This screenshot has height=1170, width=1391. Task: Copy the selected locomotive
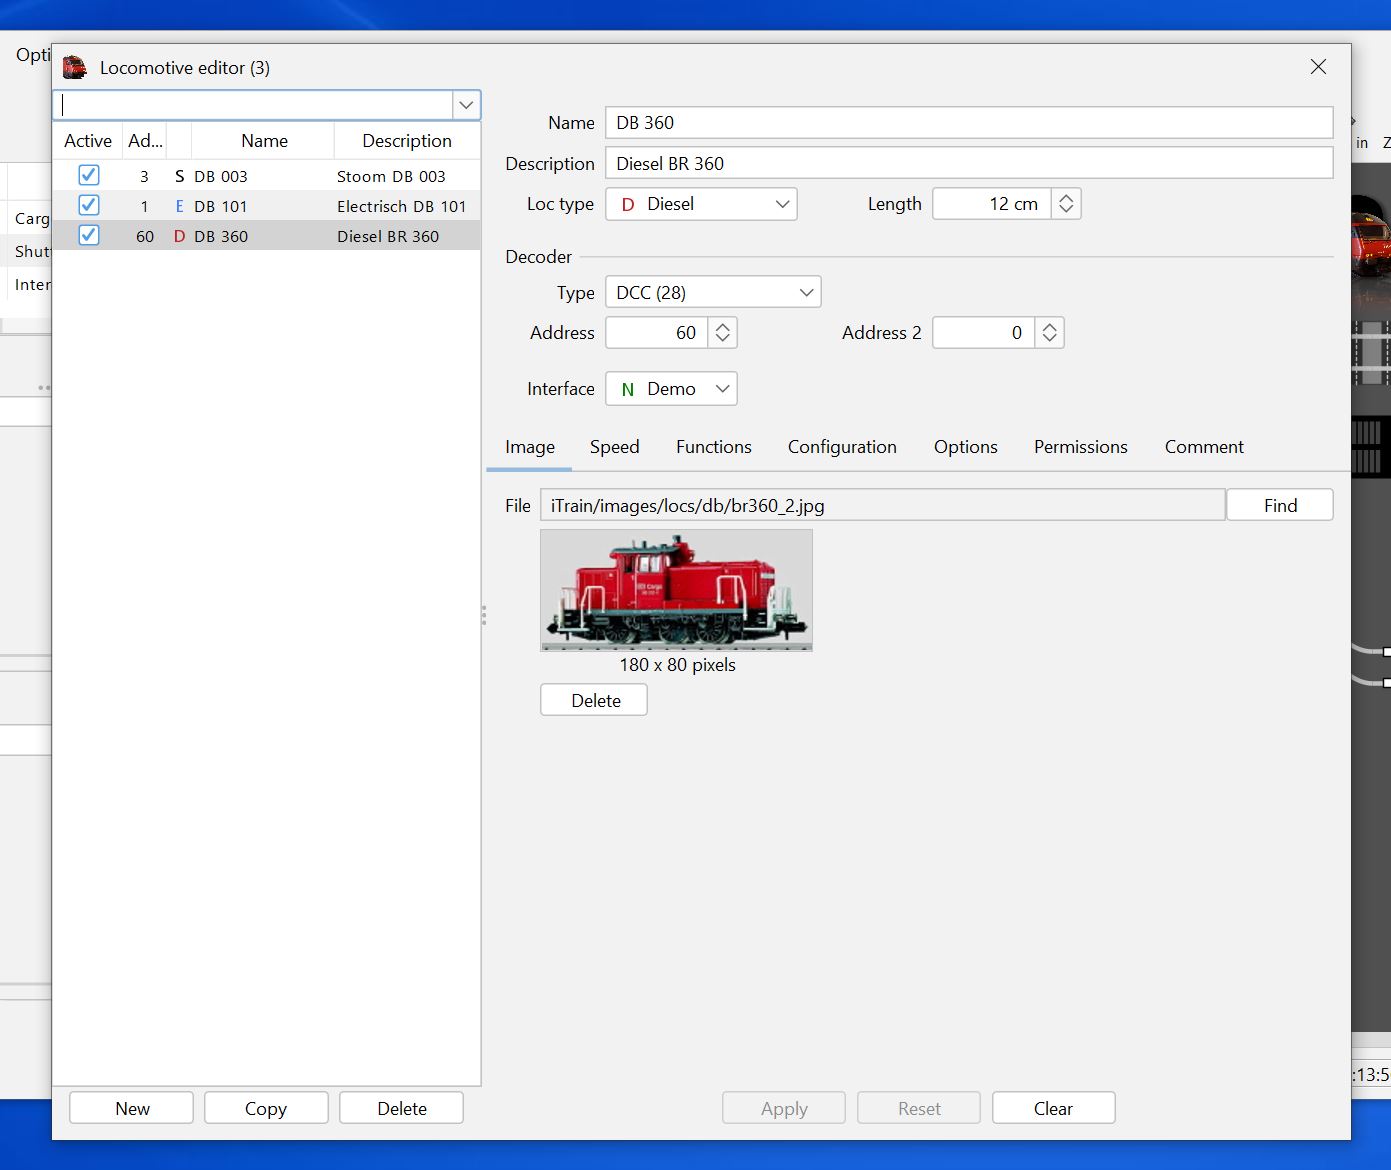(266, 1107)
